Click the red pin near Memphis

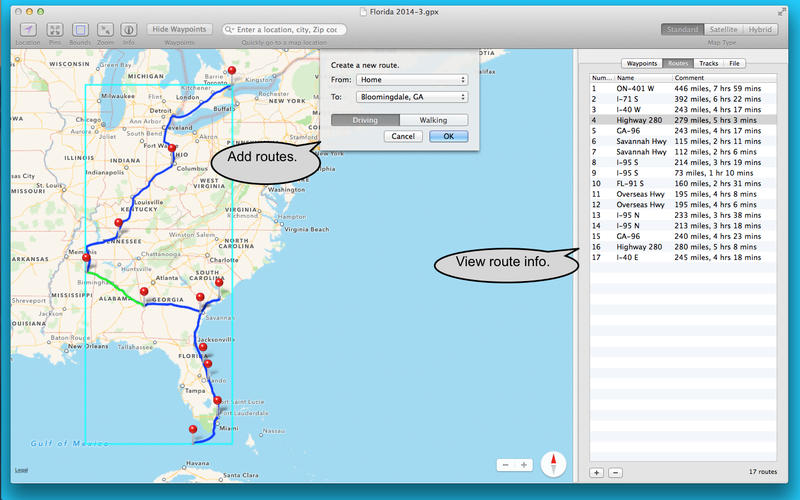(86, 258)
